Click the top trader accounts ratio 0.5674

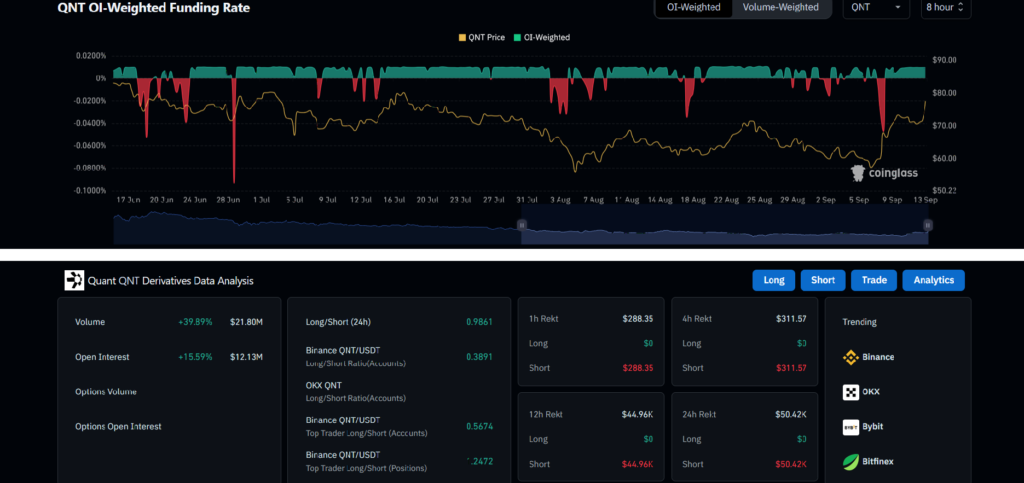479,426
